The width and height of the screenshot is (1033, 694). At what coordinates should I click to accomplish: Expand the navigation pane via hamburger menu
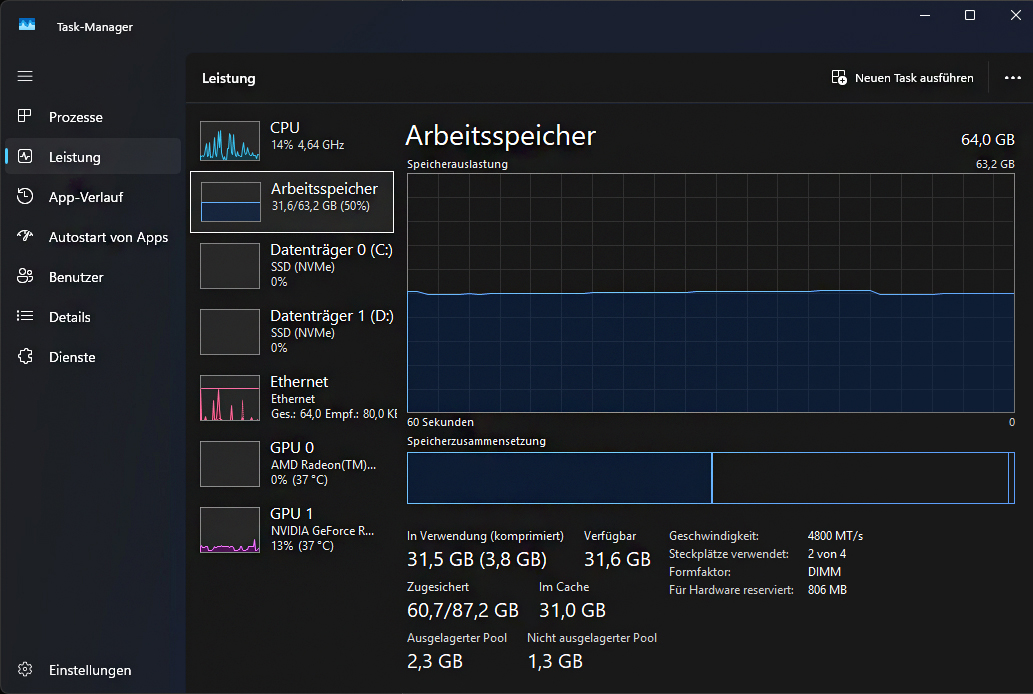25,76
